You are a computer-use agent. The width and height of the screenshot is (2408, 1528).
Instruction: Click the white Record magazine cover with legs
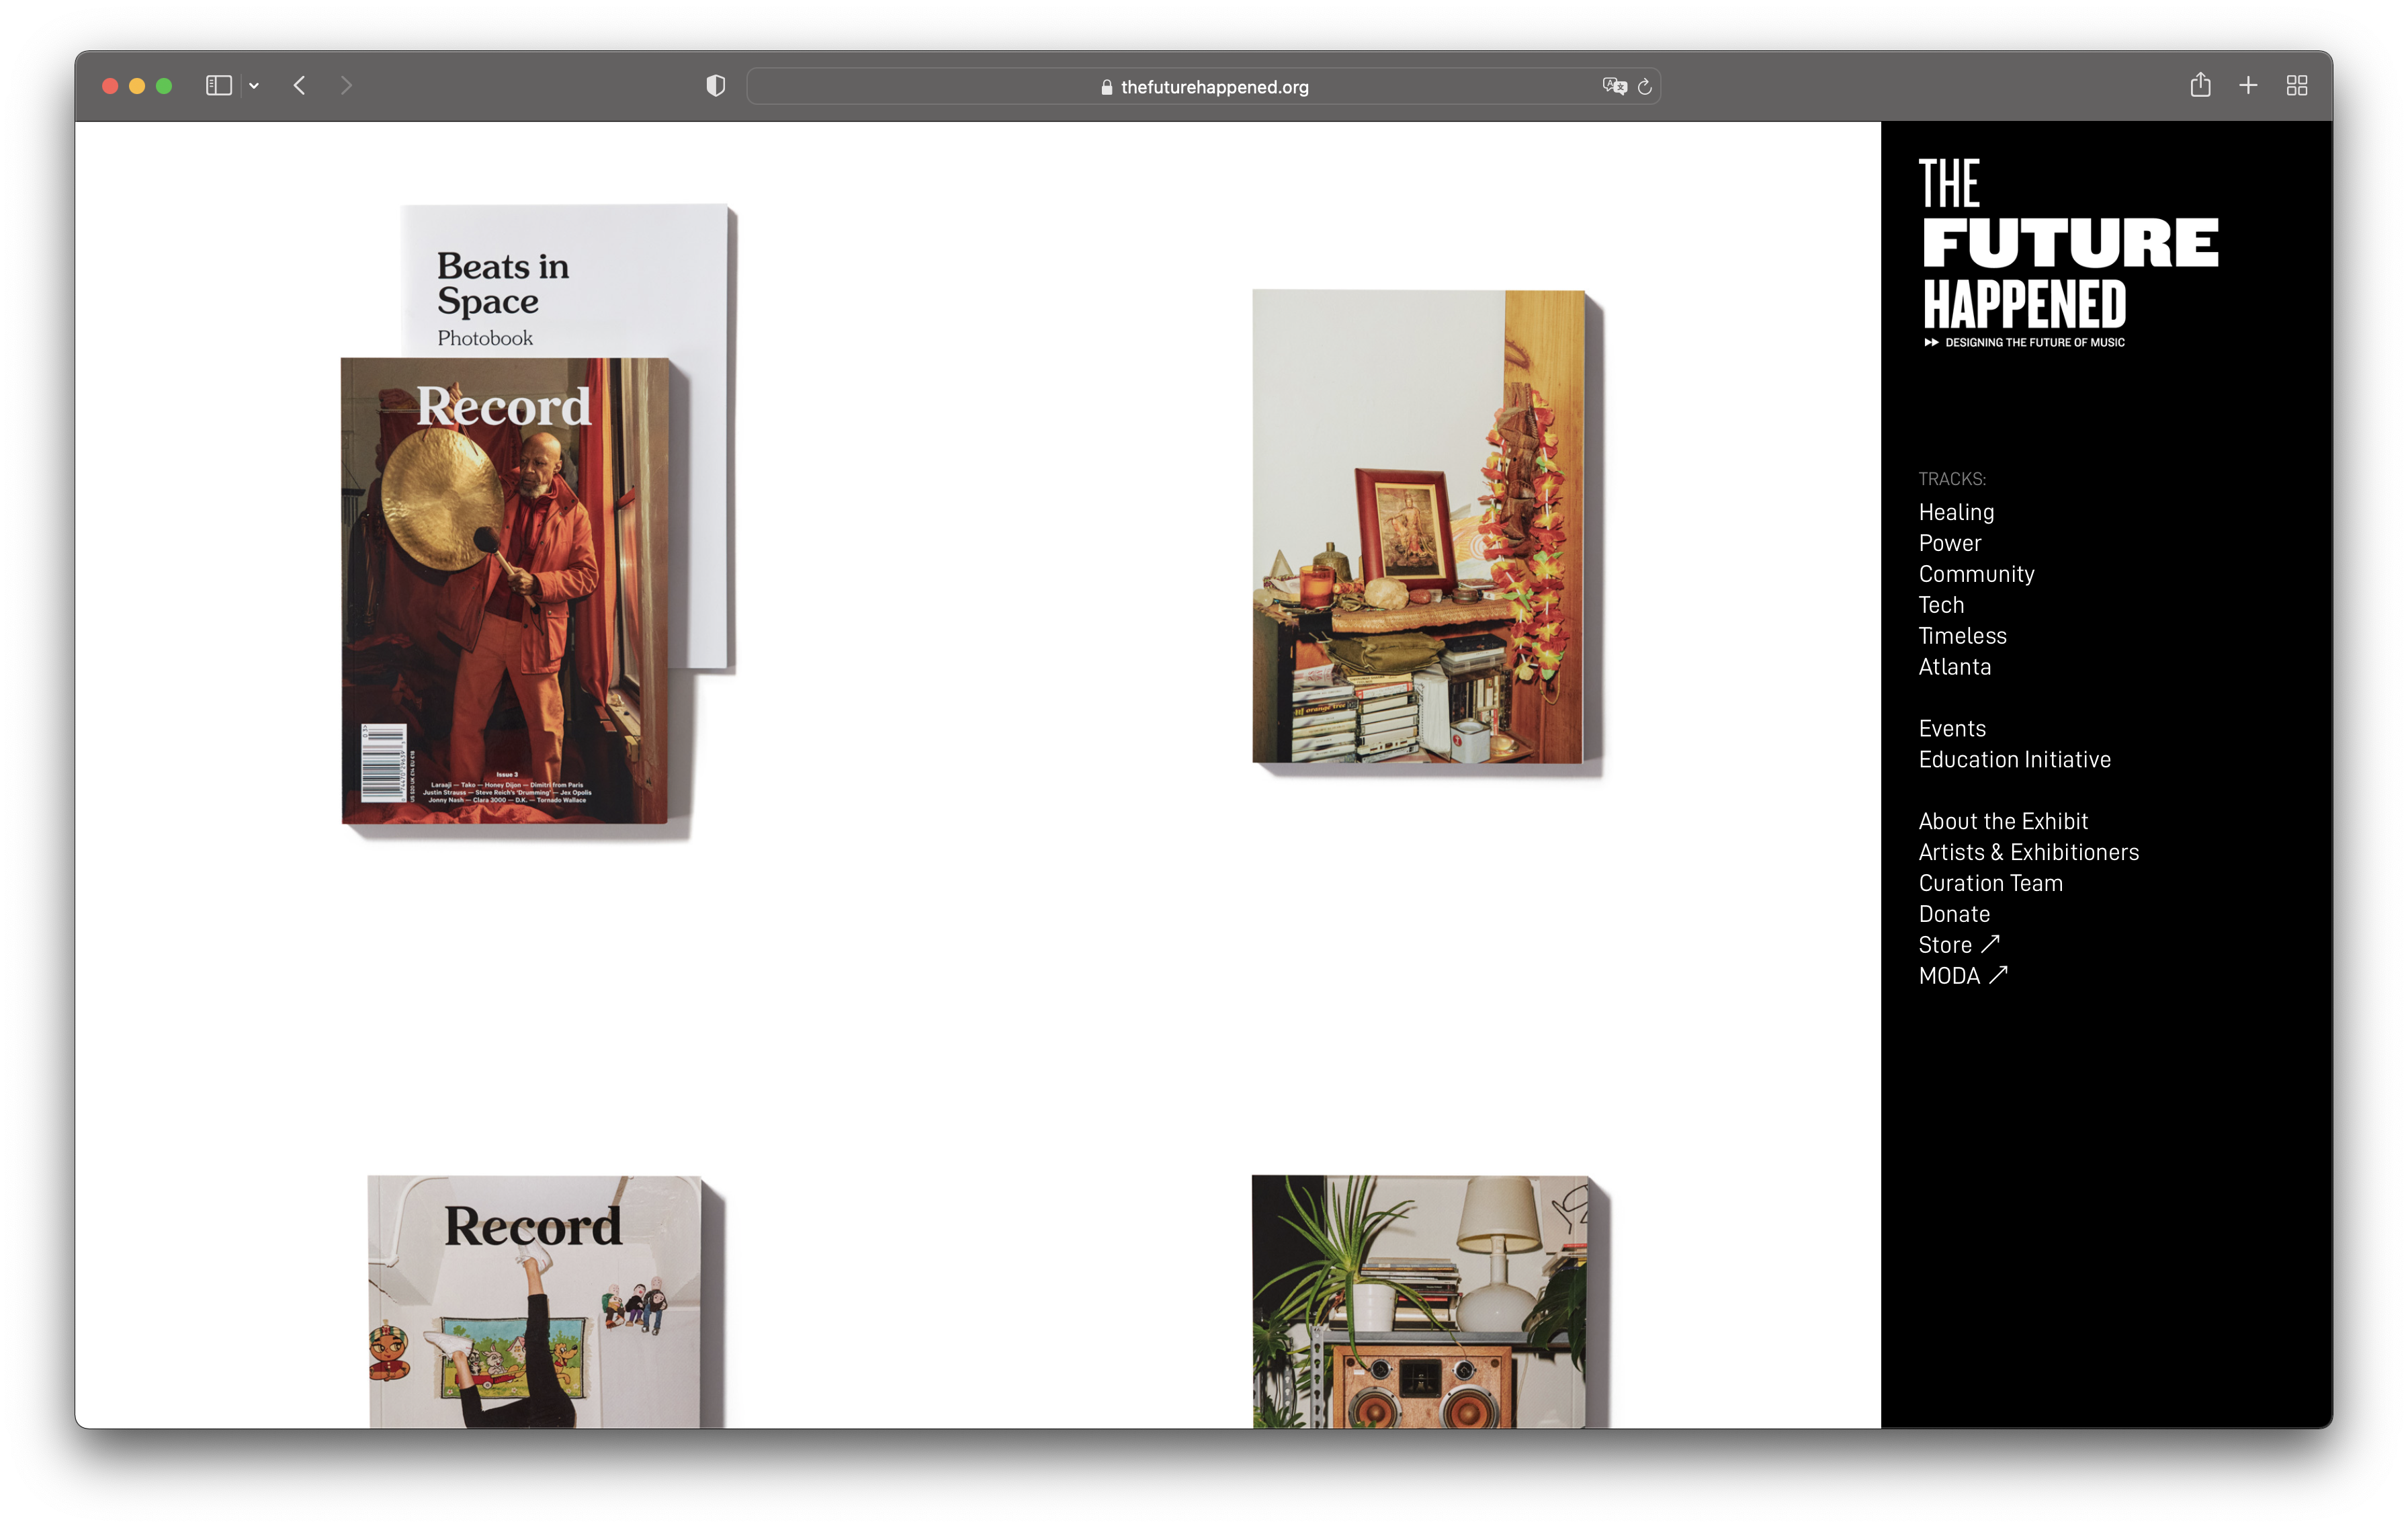point(535,1301)
